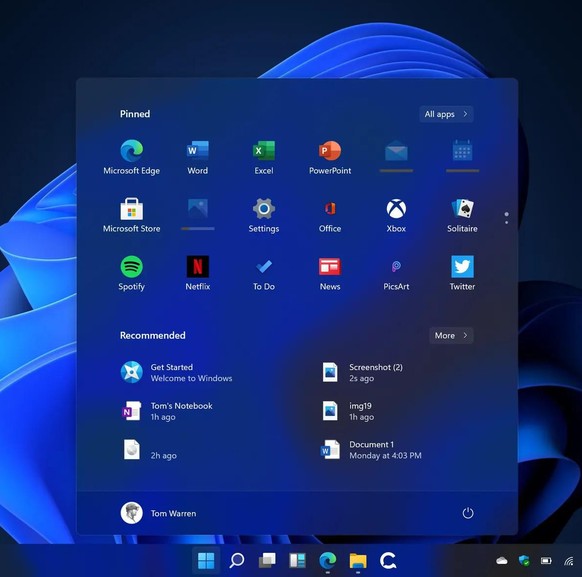Launch the Solitaire game
Viewport: 582px width, 577px height.
(x=462, y=215)
